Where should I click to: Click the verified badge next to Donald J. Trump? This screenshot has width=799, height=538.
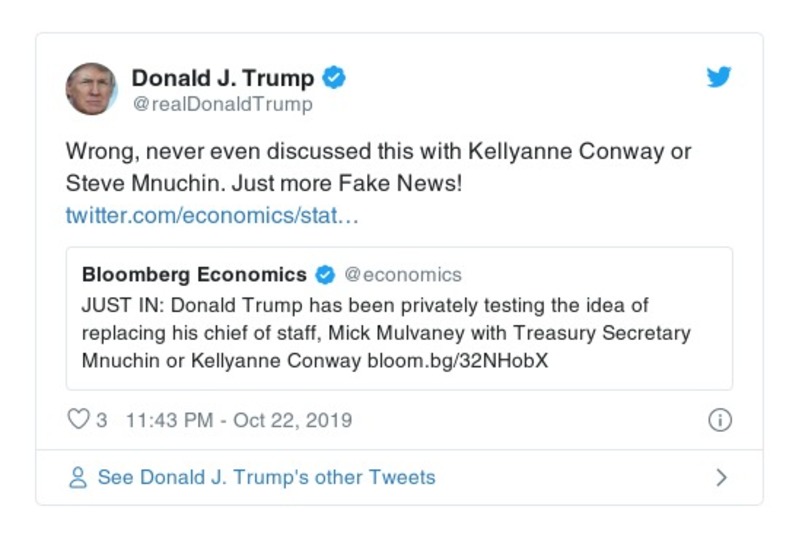pyautogui.click(x=335, y=78)
